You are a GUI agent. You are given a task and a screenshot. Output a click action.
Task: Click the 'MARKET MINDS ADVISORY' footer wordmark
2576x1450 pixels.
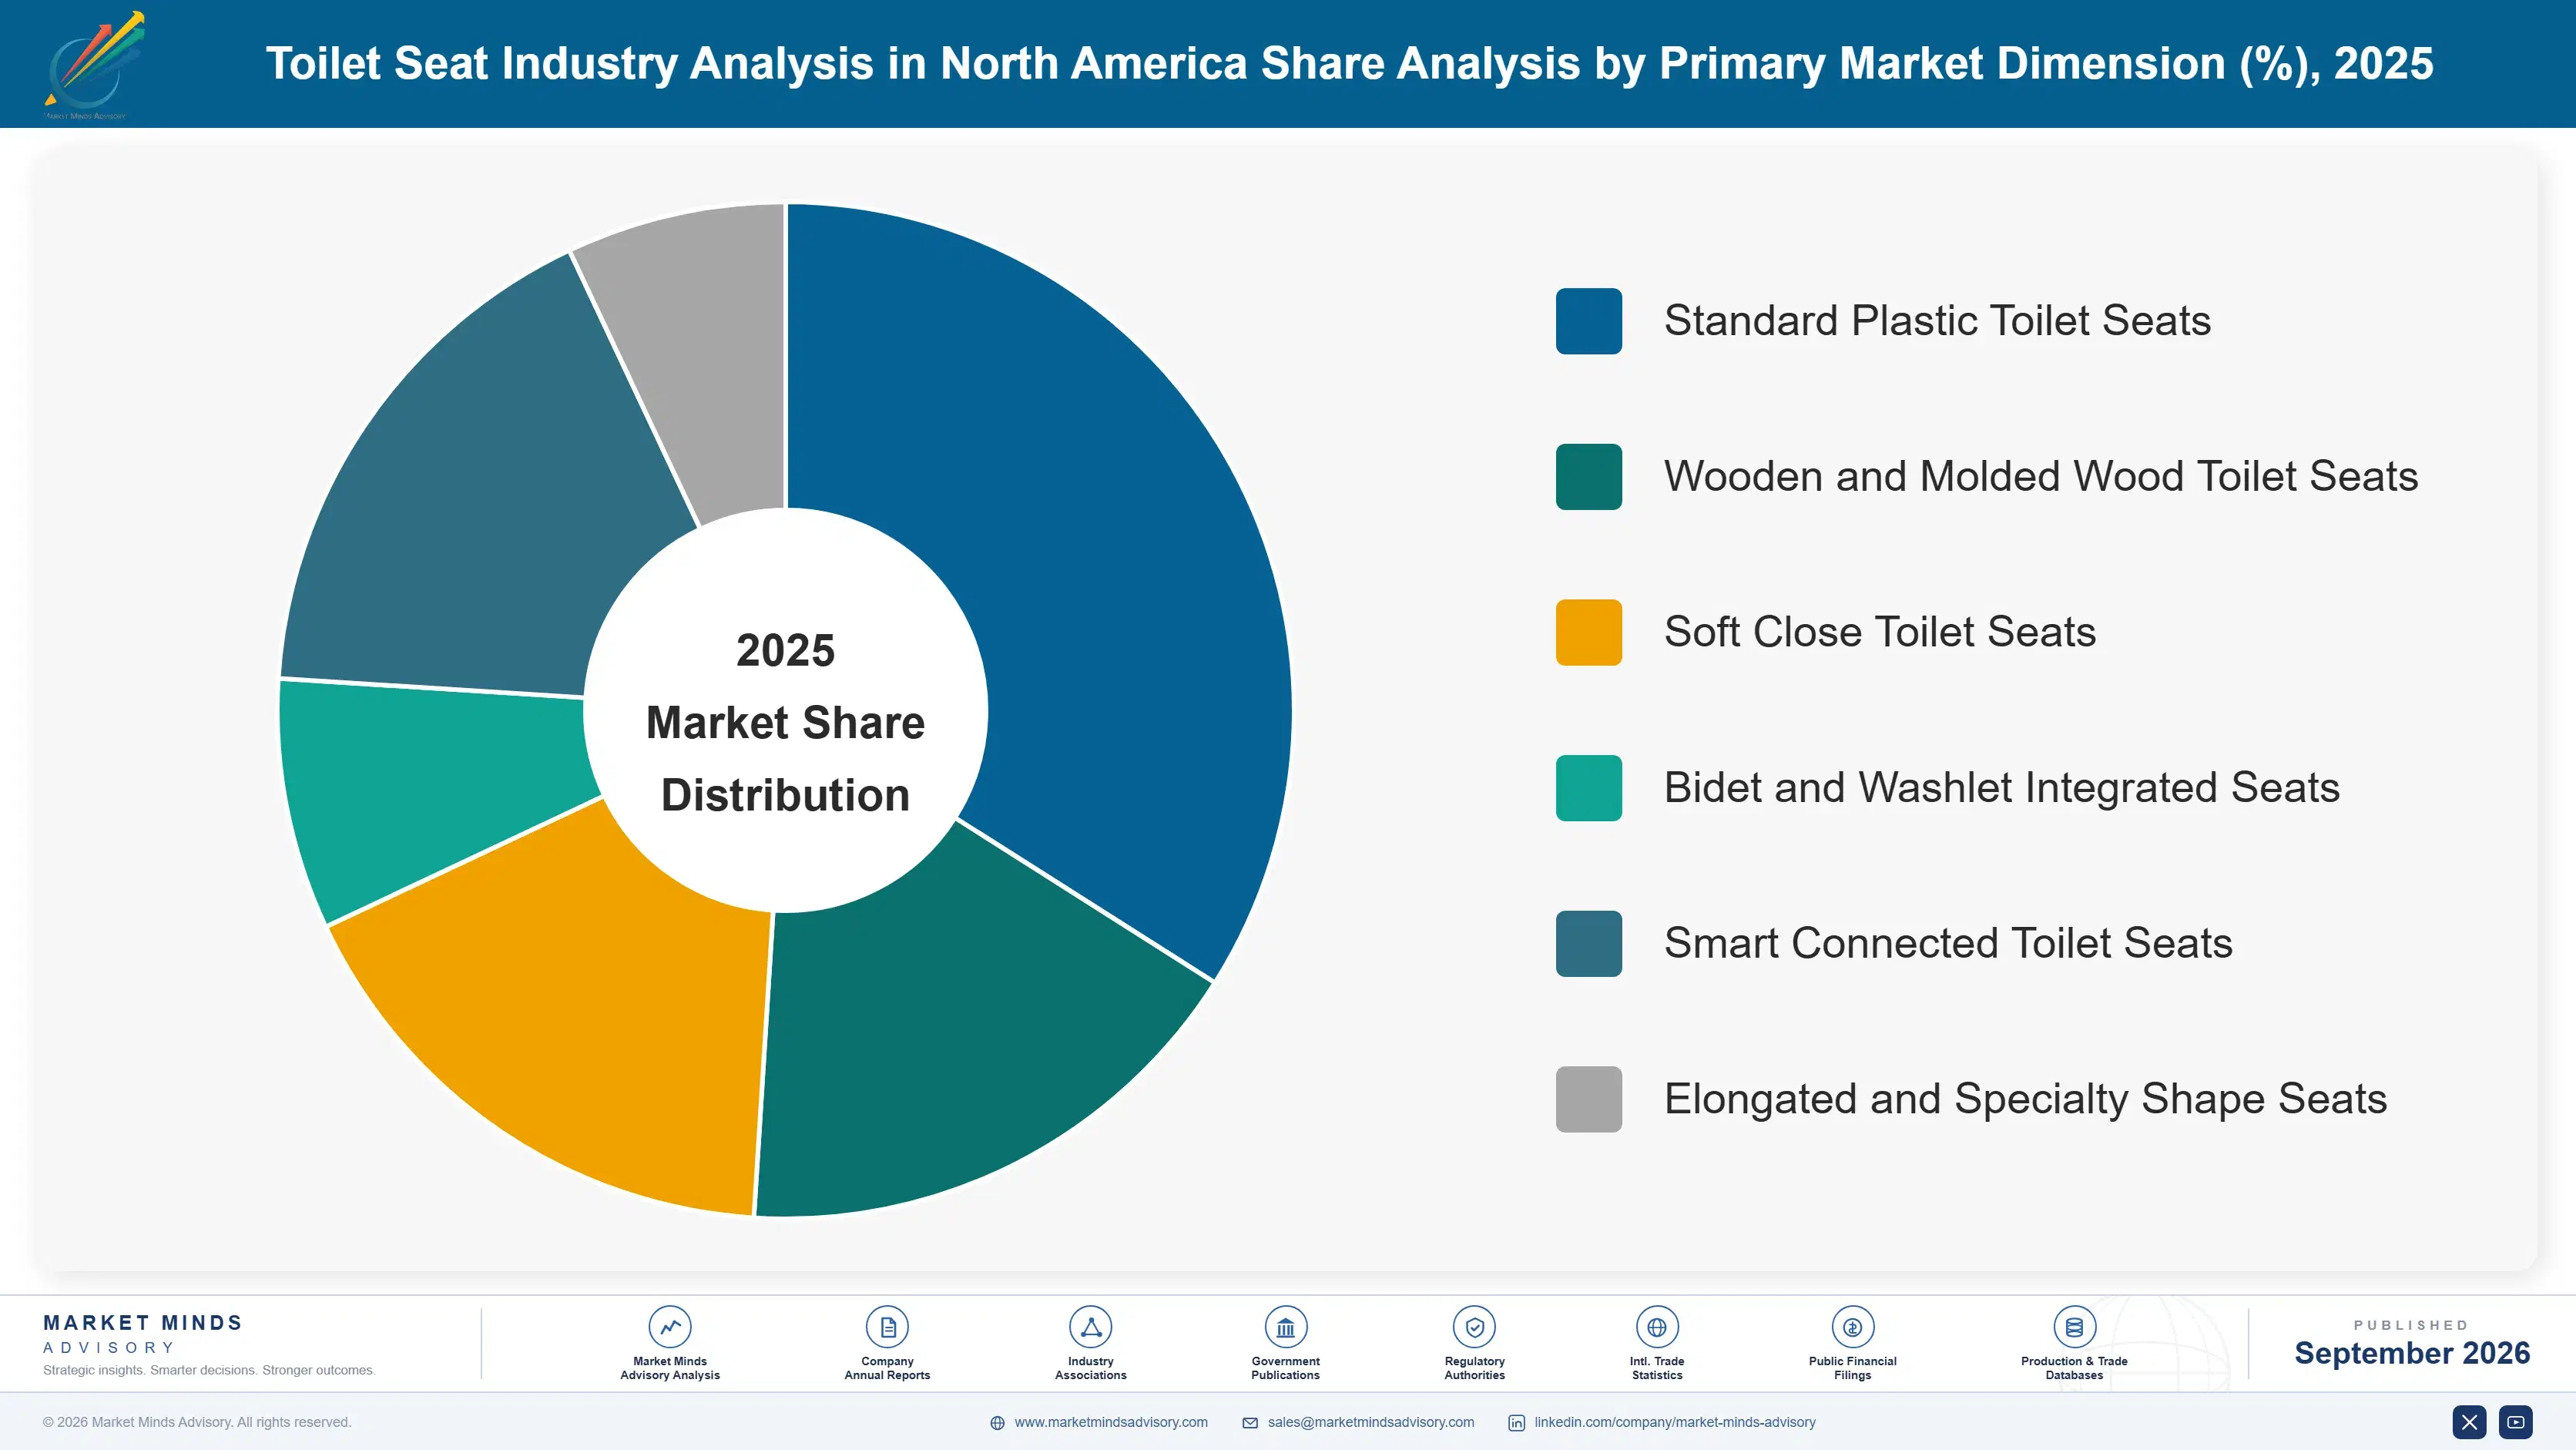pyautogui.click(x=143, y=1334)
